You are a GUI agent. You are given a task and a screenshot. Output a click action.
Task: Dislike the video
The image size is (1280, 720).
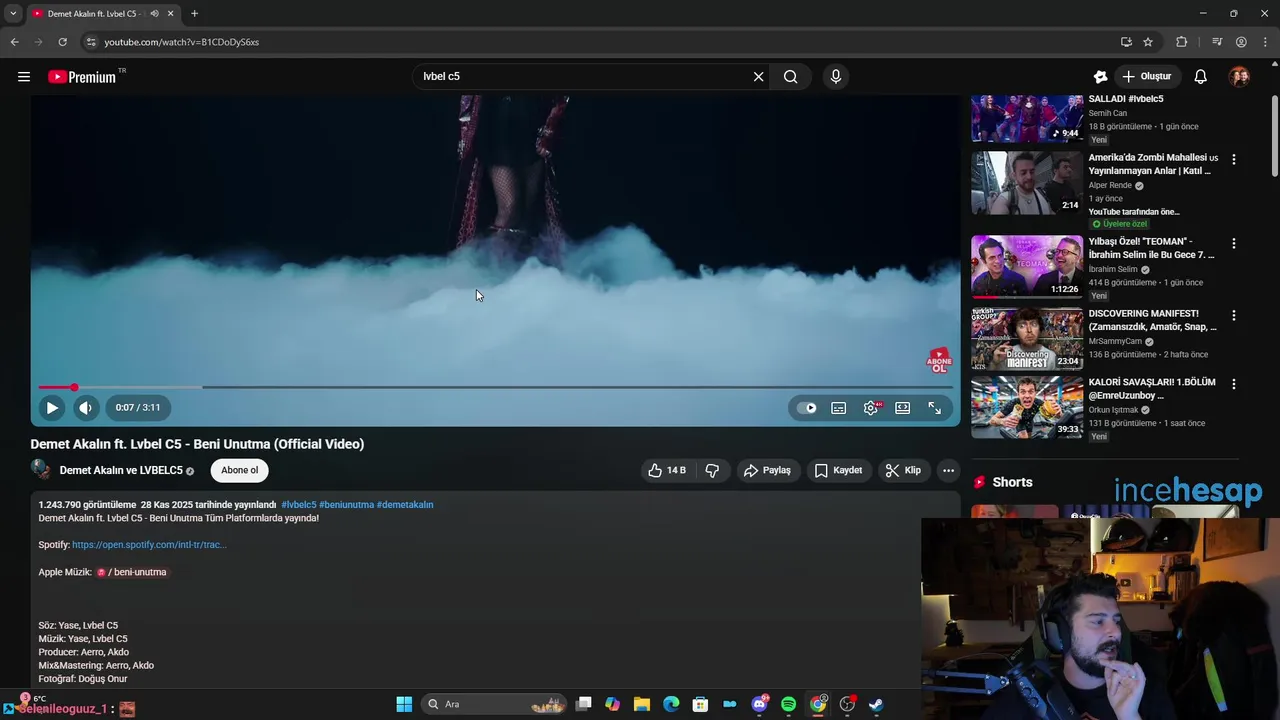712,470
